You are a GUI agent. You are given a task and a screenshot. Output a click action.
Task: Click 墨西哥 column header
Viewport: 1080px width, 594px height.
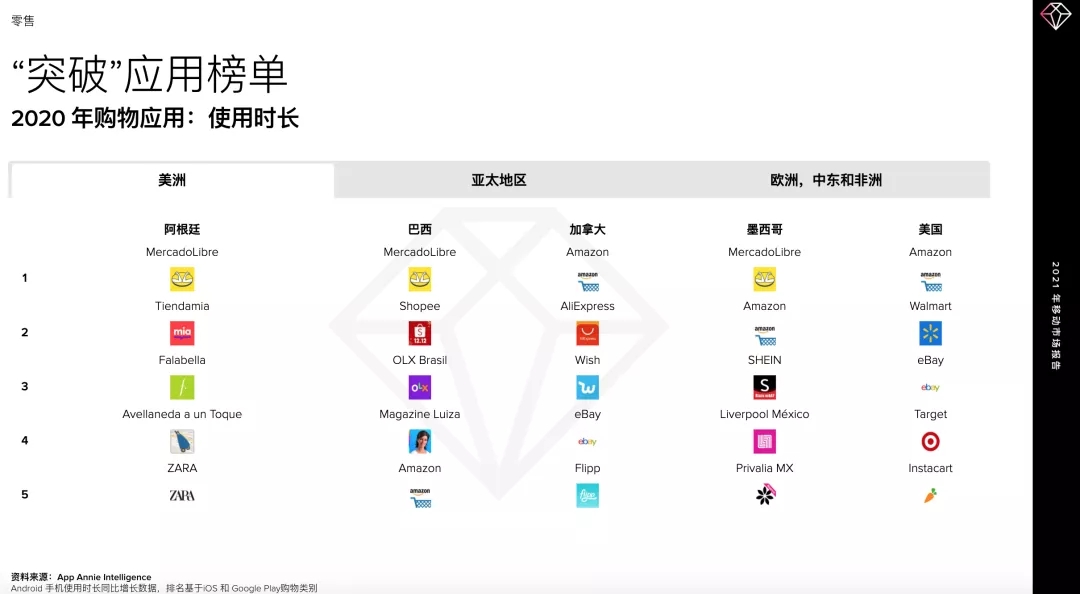[765, 229]
